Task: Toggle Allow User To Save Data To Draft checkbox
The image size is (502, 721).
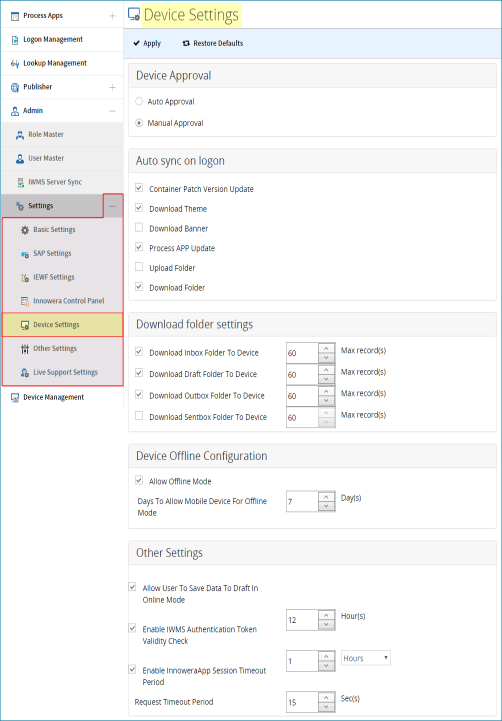Action: (132, 587)
